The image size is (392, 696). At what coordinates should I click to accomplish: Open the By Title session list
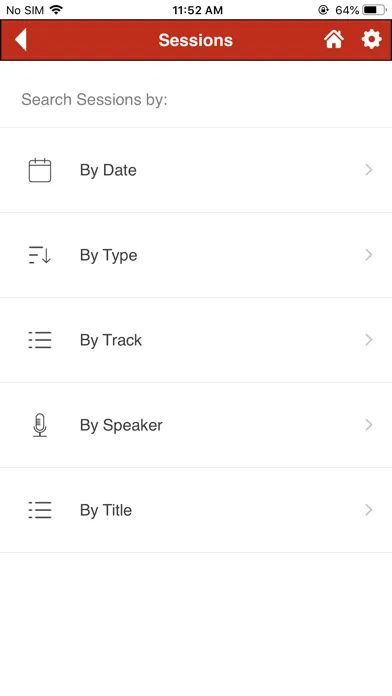(x=196, y=510)
